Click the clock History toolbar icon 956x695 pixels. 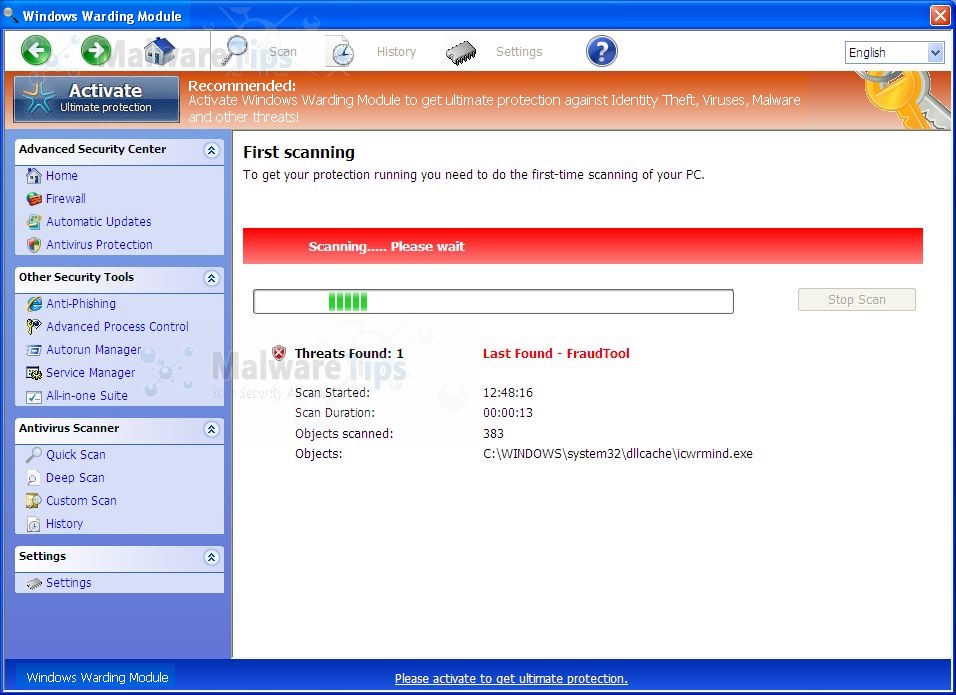(x=341, y=52)
